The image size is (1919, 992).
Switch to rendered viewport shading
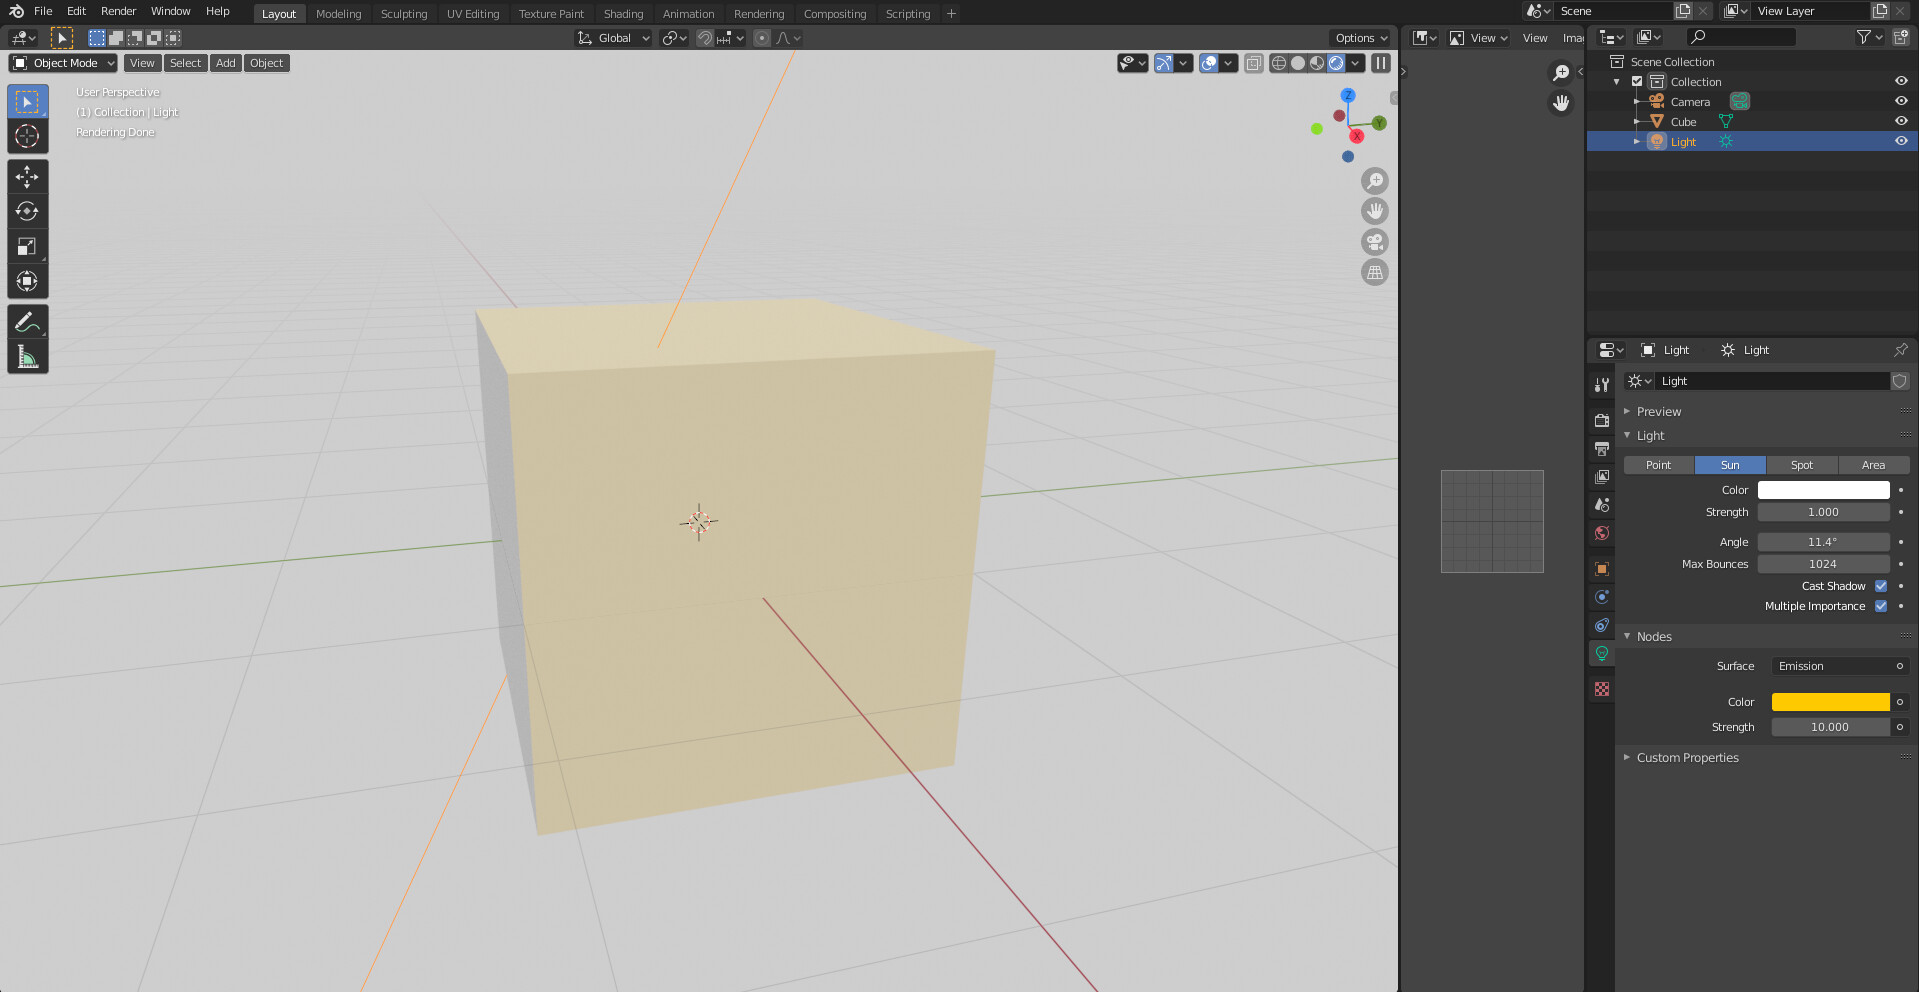1336,63
